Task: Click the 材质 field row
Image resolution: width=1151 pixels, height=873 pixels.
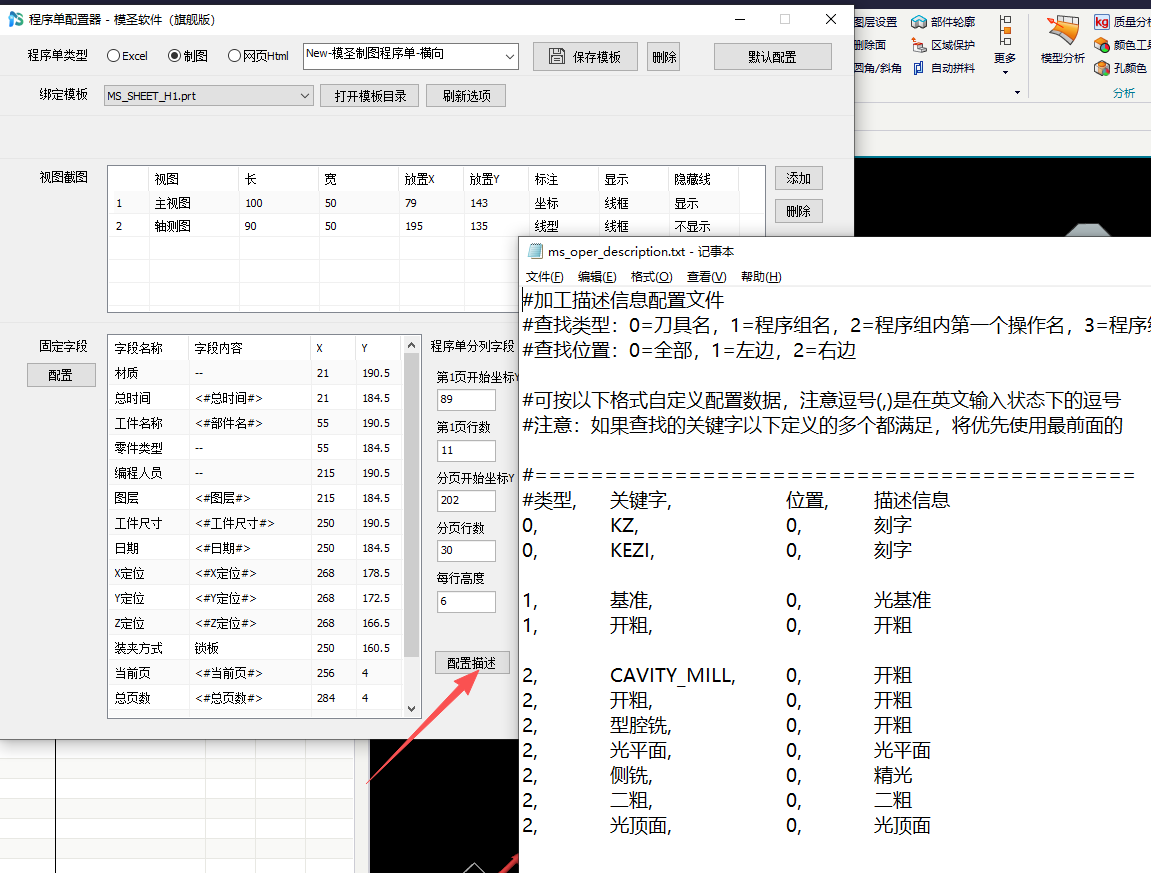Action: coord(255,373)
